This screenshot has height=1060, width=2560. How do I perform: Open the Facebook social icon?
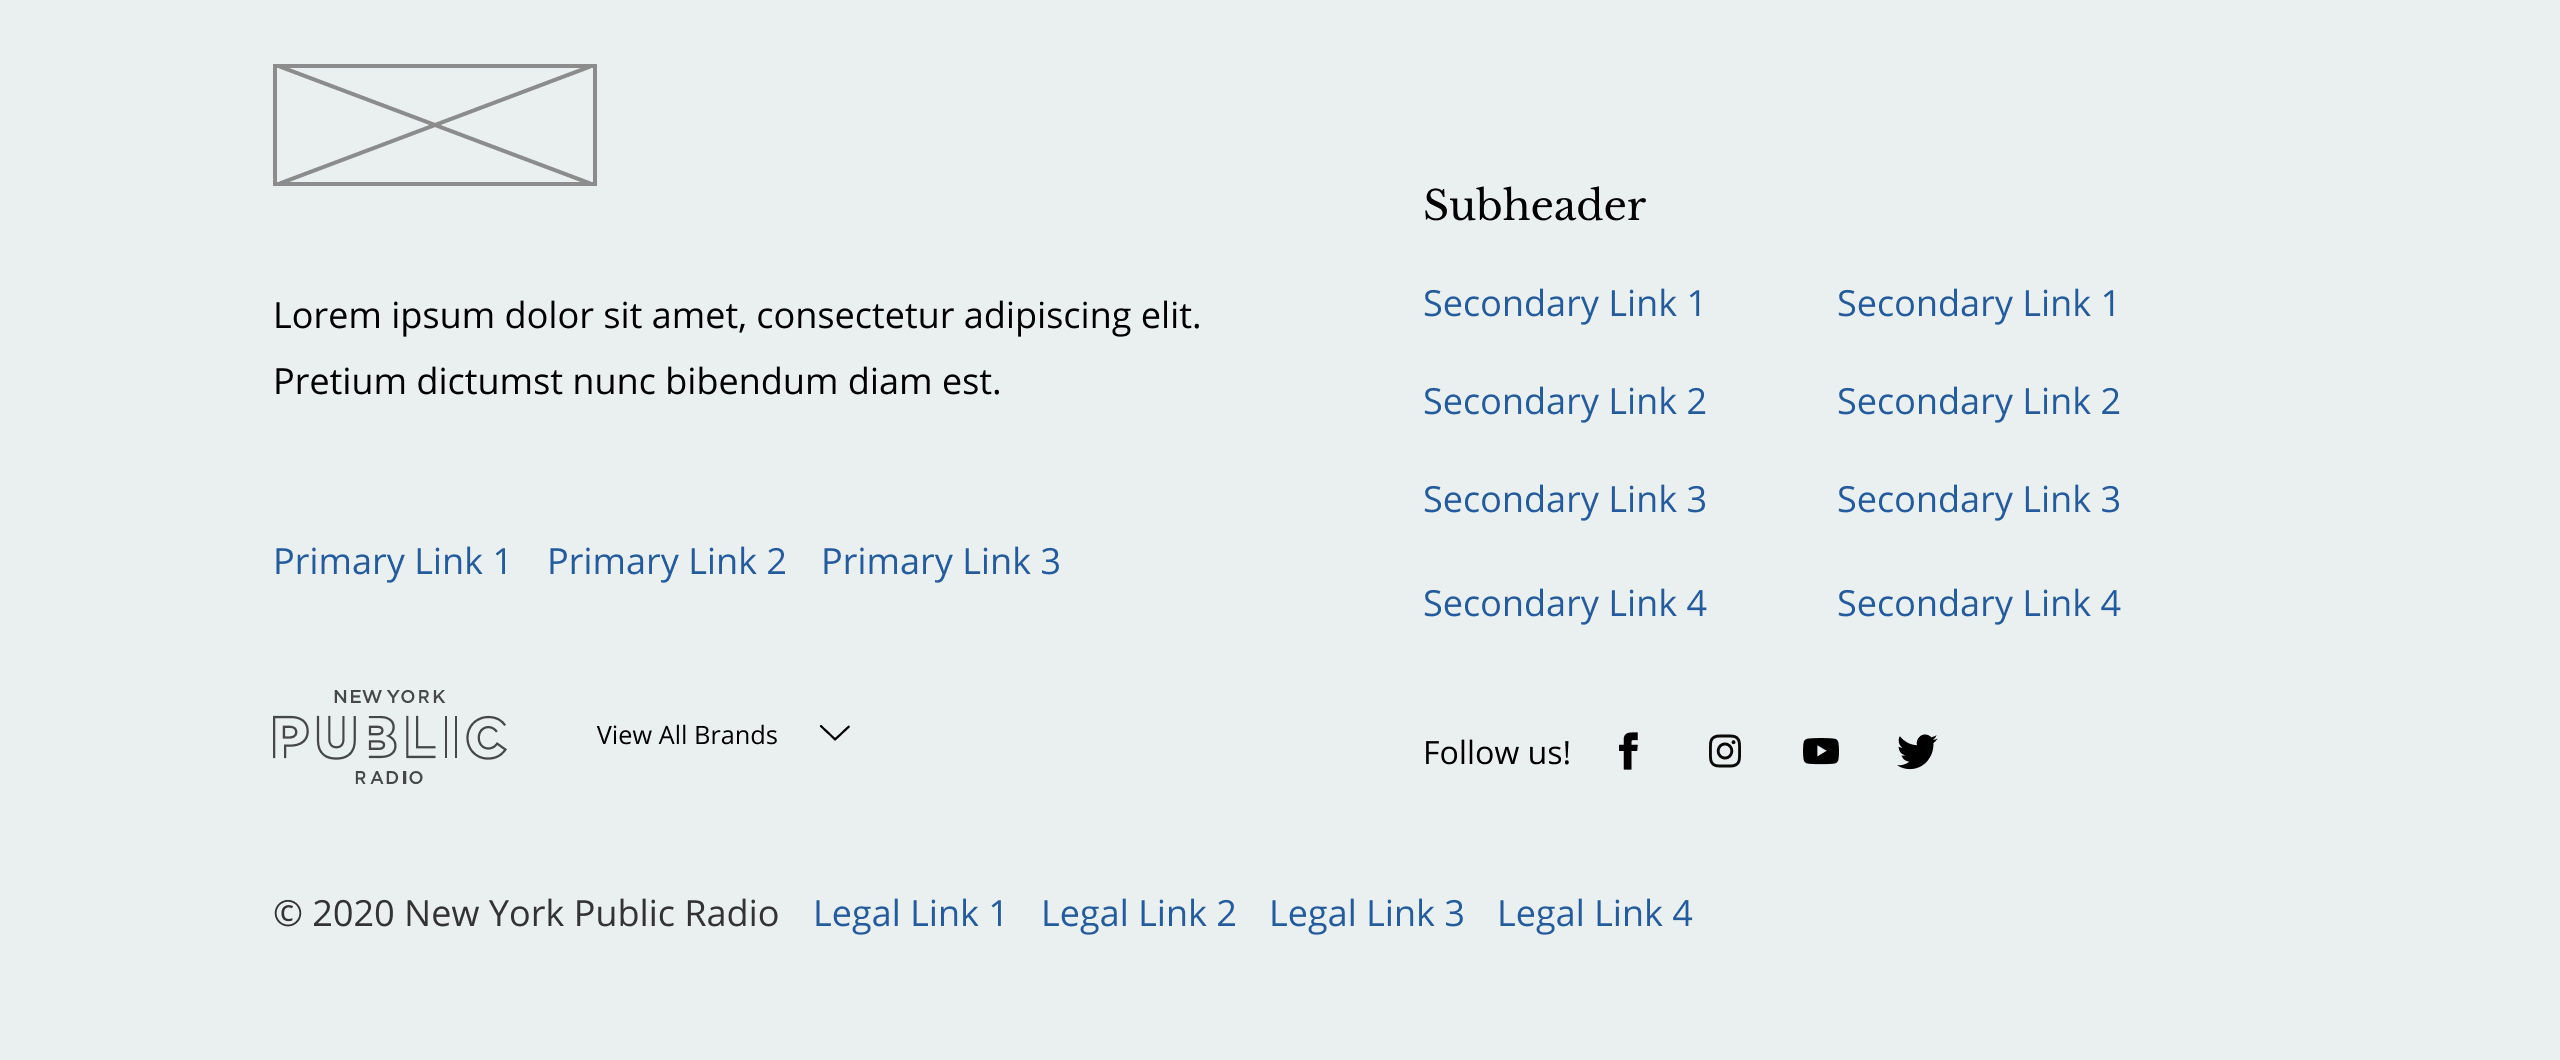(1628, 751)
